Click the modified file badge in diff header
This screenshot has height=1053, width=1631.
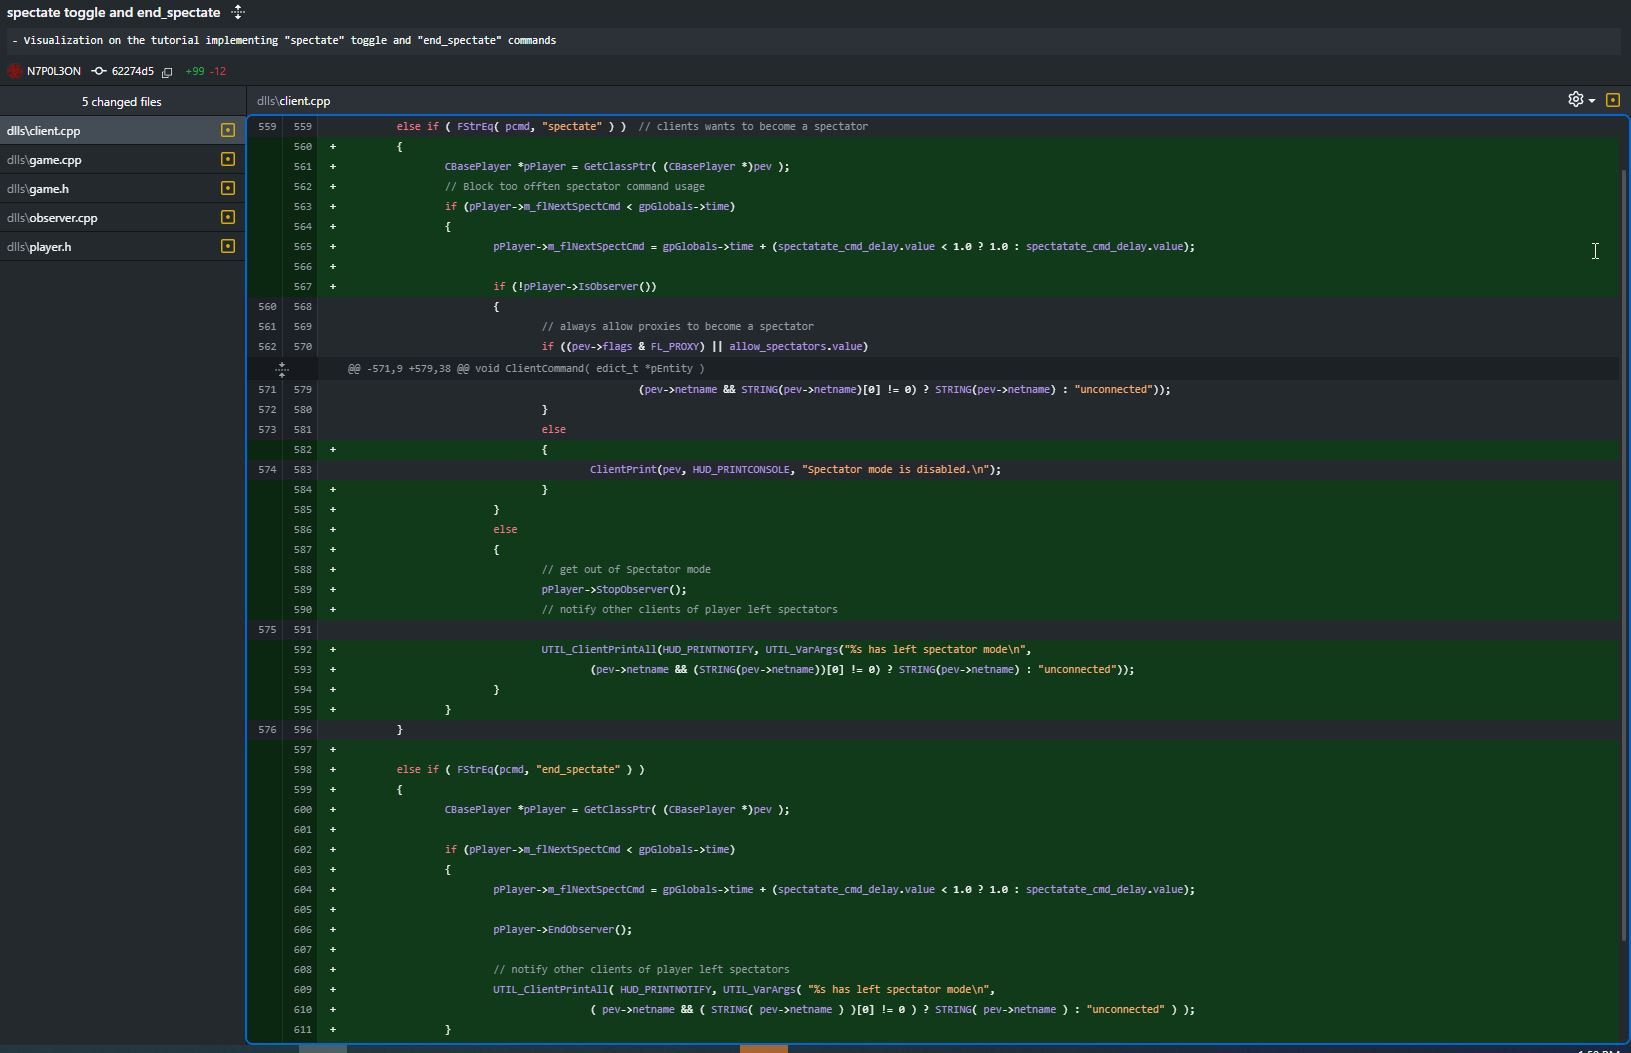tap(1612, 100)
